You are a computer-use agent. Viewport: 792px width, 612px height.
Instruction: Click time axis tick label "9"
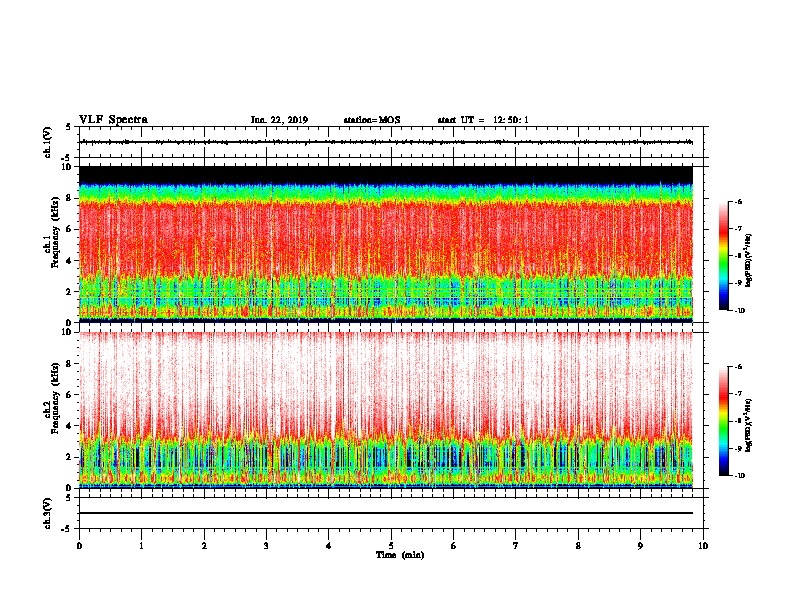point(640,546)
